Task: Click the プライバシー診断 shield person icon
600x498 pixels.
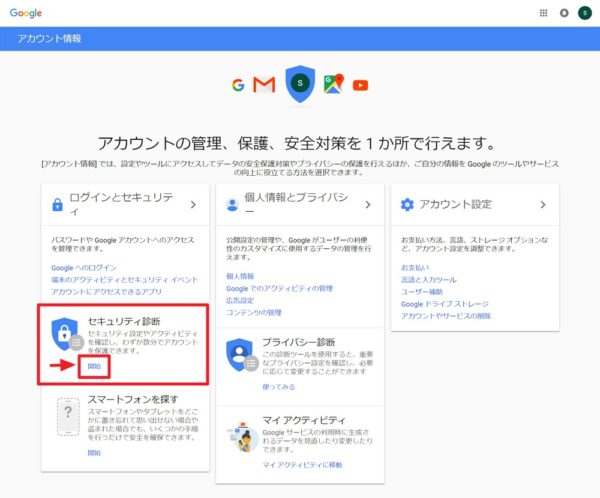Action: [242, 354]
